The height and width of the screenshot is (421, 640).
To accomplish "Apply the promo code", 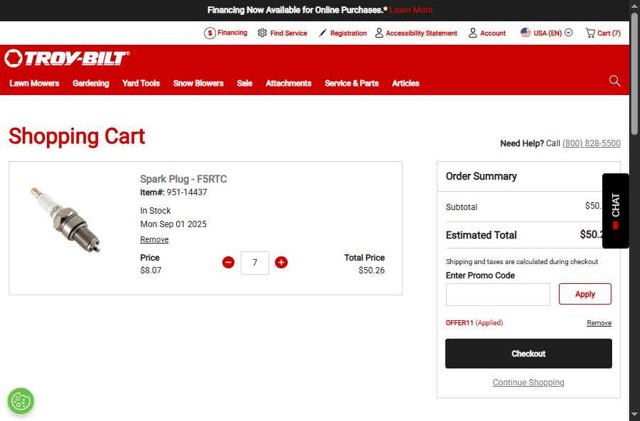I will 585,294.
